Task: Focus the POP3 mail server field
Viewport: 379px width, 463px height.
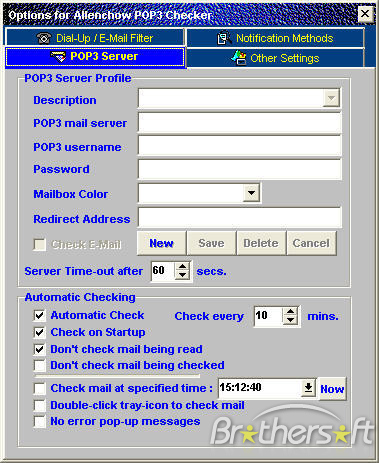Action: pyautogui.click(x=240, y=122)
